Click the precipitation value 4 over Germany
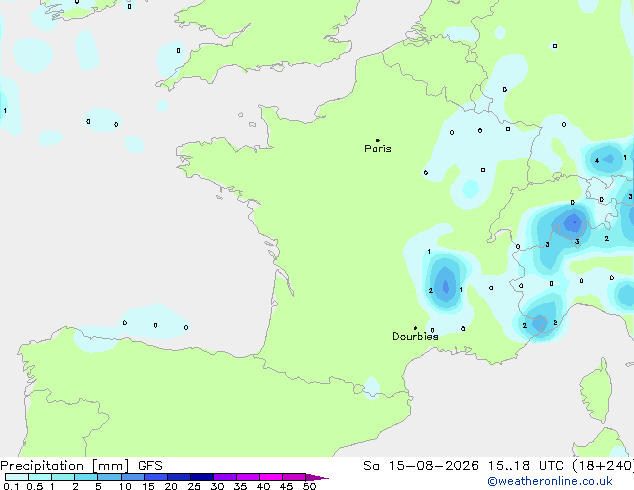634x490 pixels. (597, 161)
